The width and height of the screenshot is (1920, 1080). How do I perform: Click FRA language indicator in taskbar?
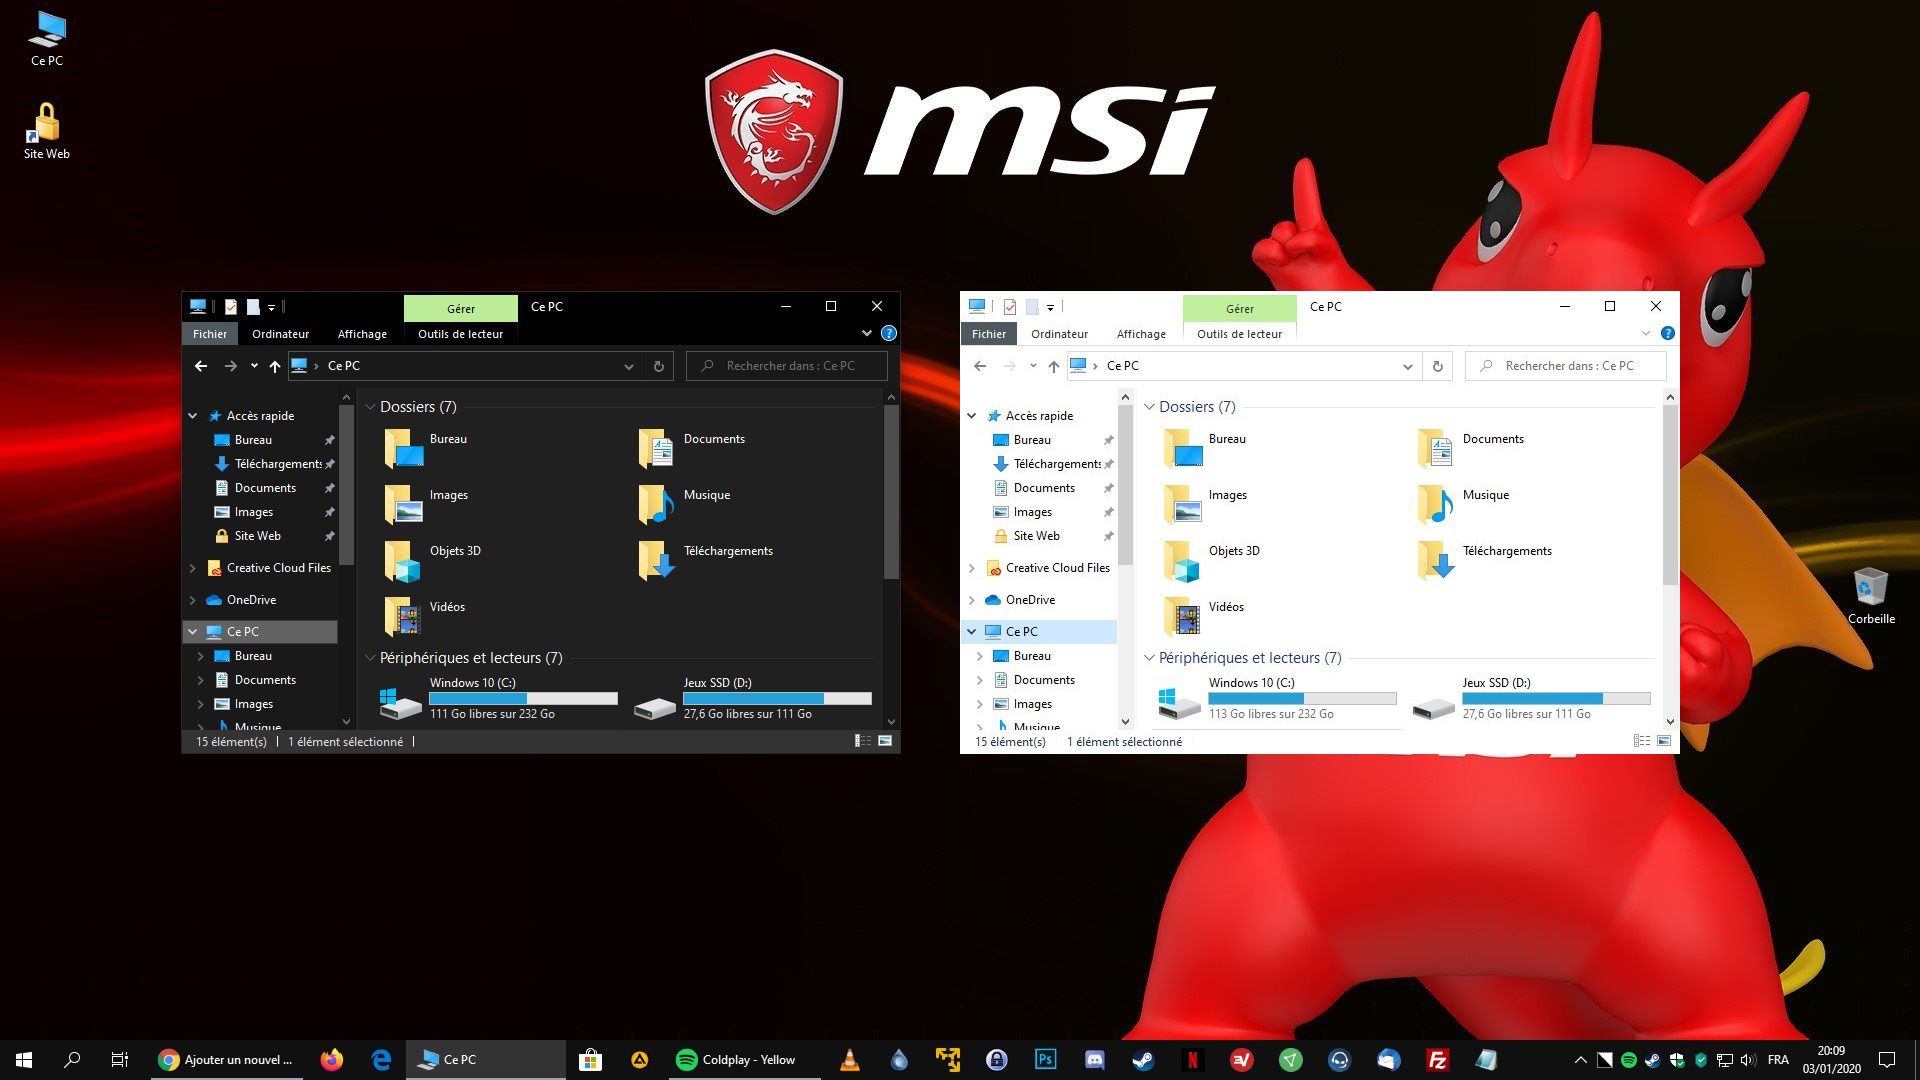pos(1778,1060)
